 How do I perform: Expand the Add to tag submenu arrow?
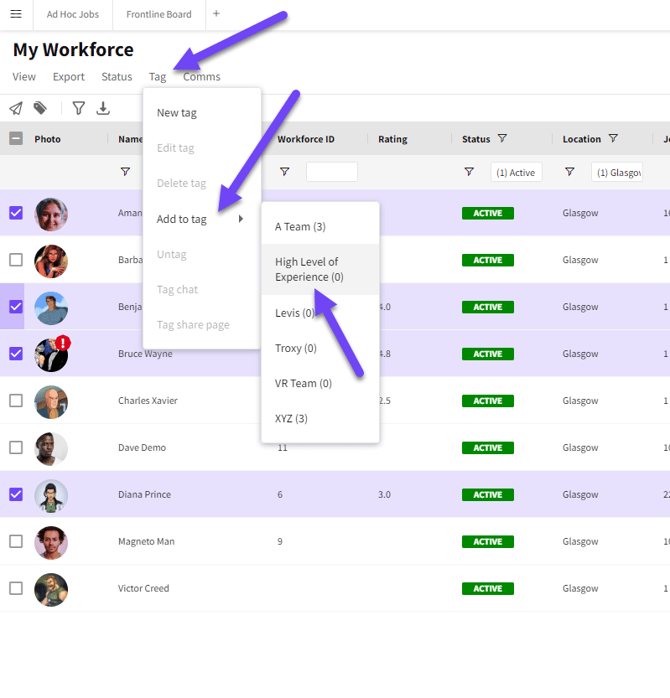[241, 219]
